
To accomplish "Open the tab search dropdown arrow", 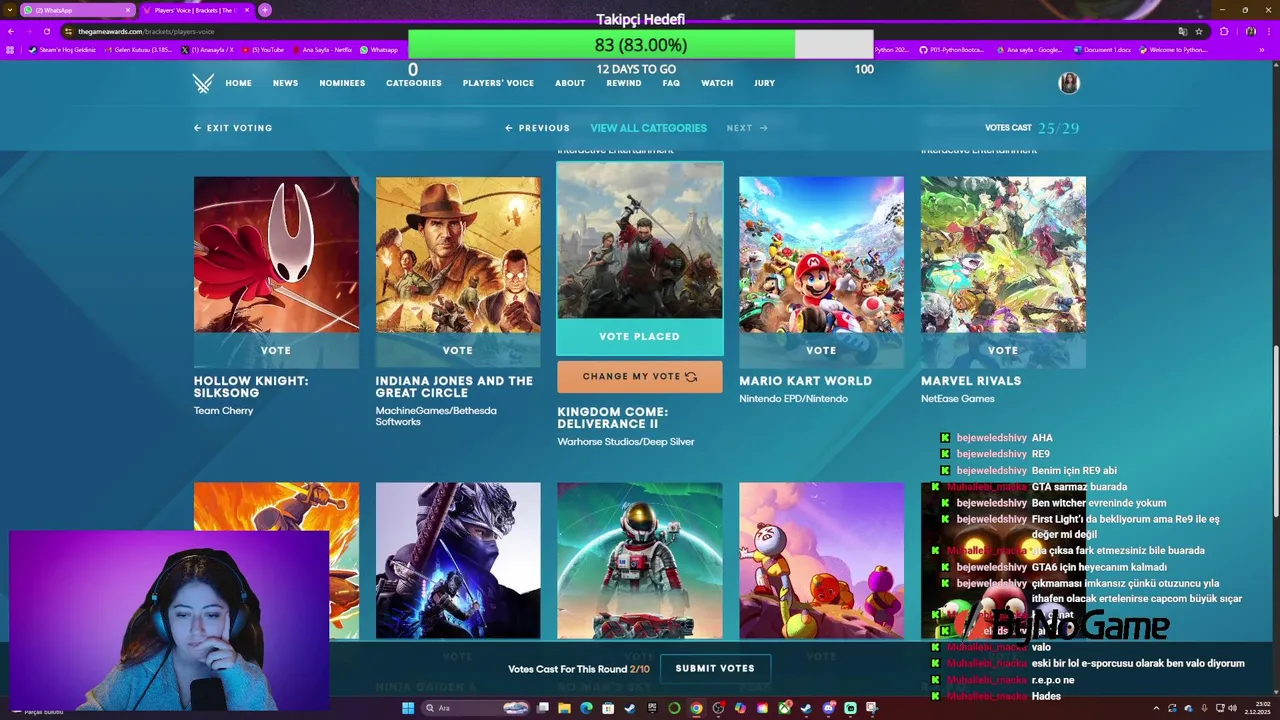I will [9, 10].
